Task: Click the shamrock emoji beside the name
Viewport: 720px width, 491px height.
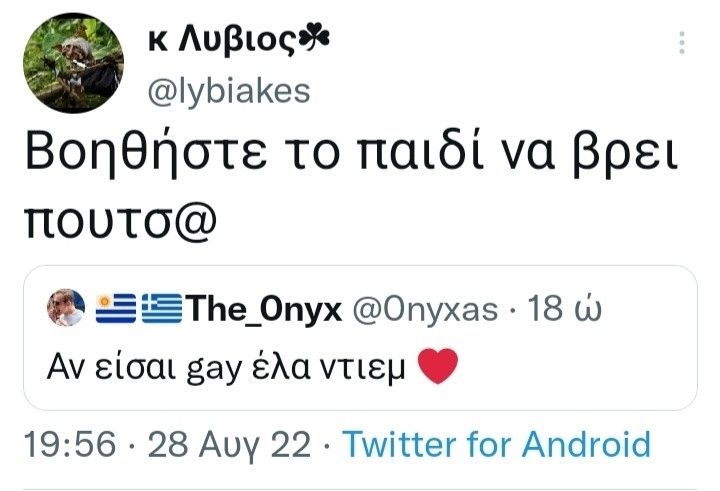Action: pyautogui.click(x=314, y=38)
